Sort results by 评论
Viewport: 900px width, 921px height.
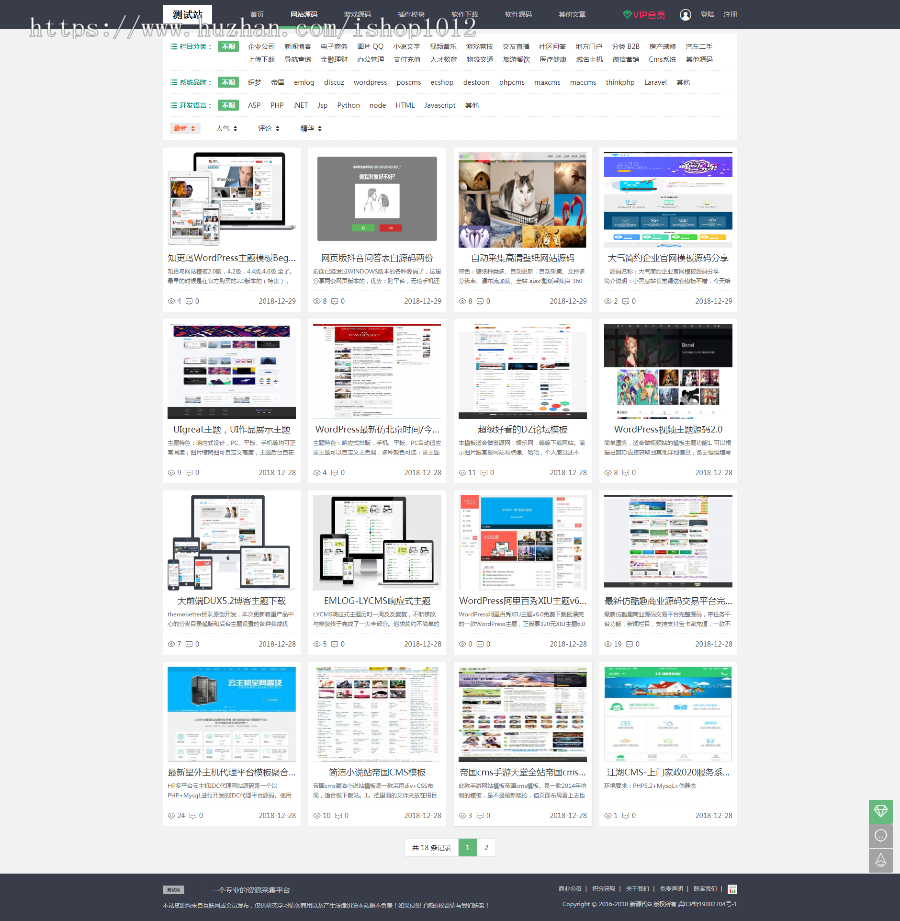(x=269, y=128)
